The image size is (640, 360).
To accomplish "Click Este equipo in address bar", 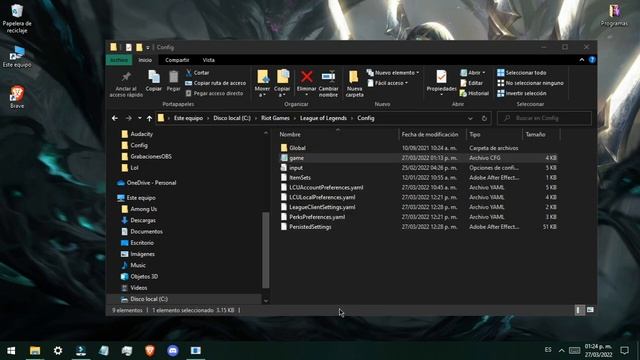I will pyautogui.click(x=188, y=118).
